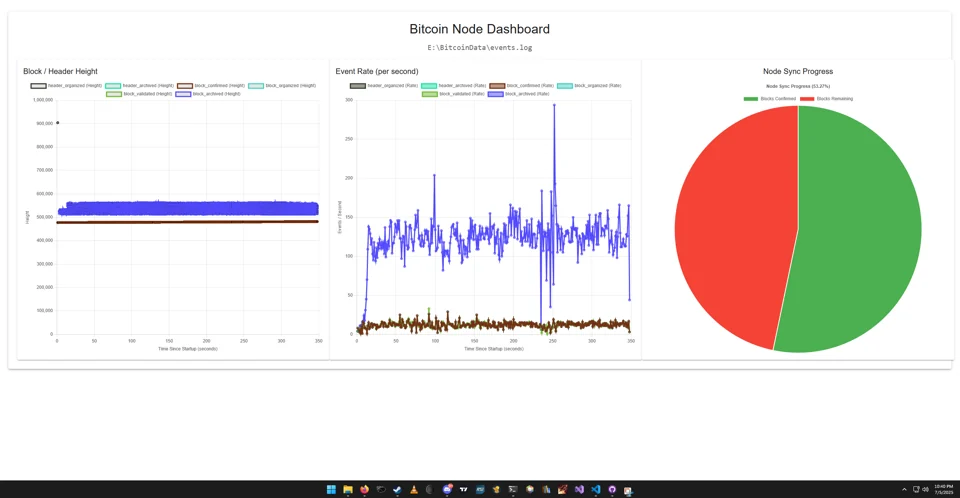Click the Bitcoin Node Dashboard title
The image size is (960, 498).
tap(479, 29)
